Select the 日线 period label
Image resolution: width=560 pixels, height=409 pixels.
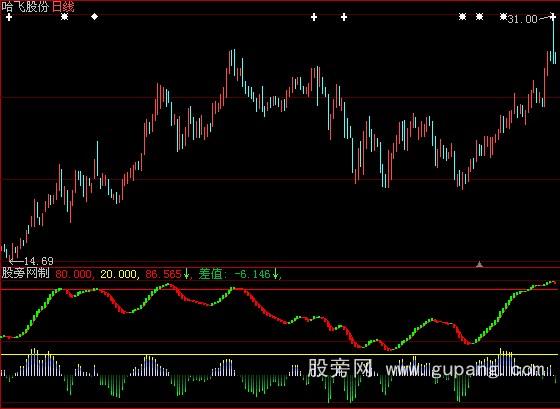(x=63, y=7)
